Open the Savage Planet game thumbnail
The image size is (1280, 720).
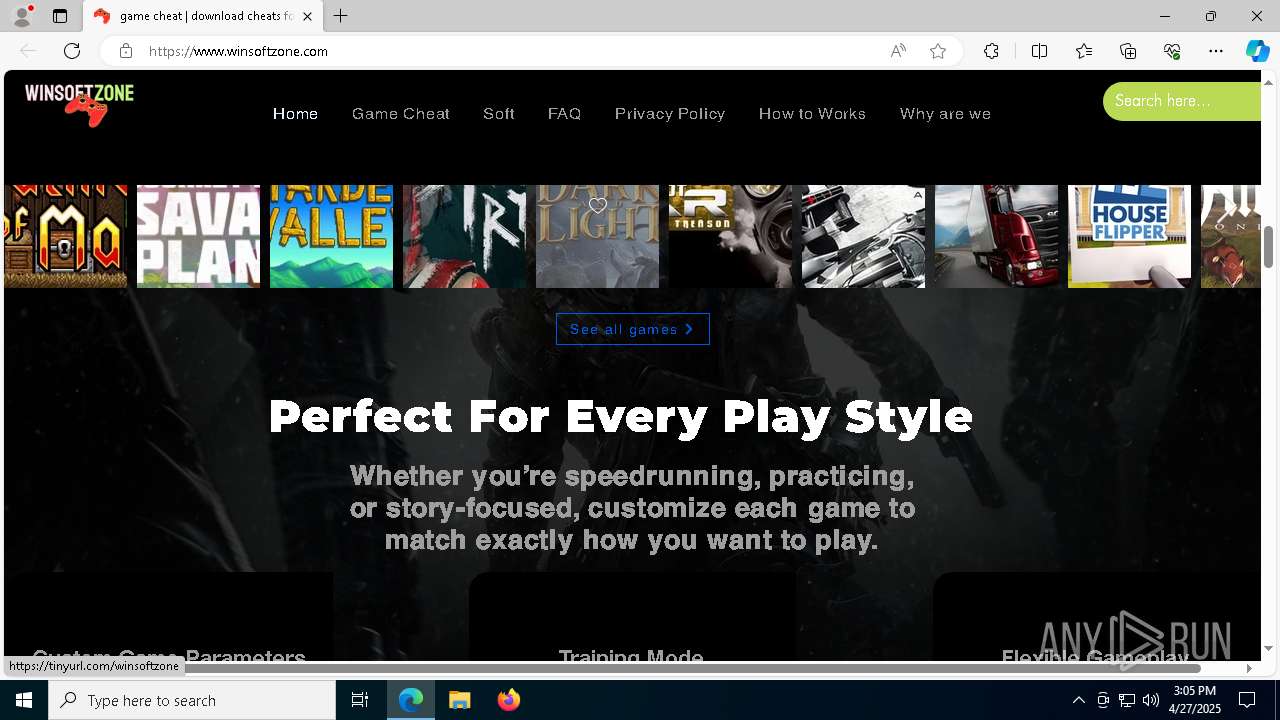coord(198,236)
